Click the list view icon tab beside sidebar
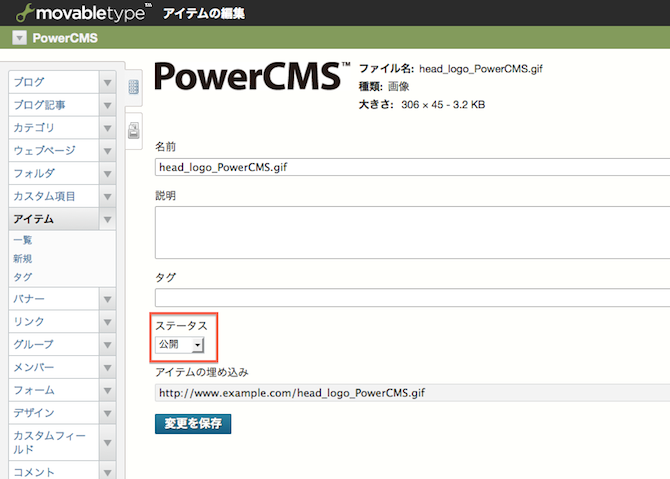Viewport: 670px width, 479px height. 133,87
